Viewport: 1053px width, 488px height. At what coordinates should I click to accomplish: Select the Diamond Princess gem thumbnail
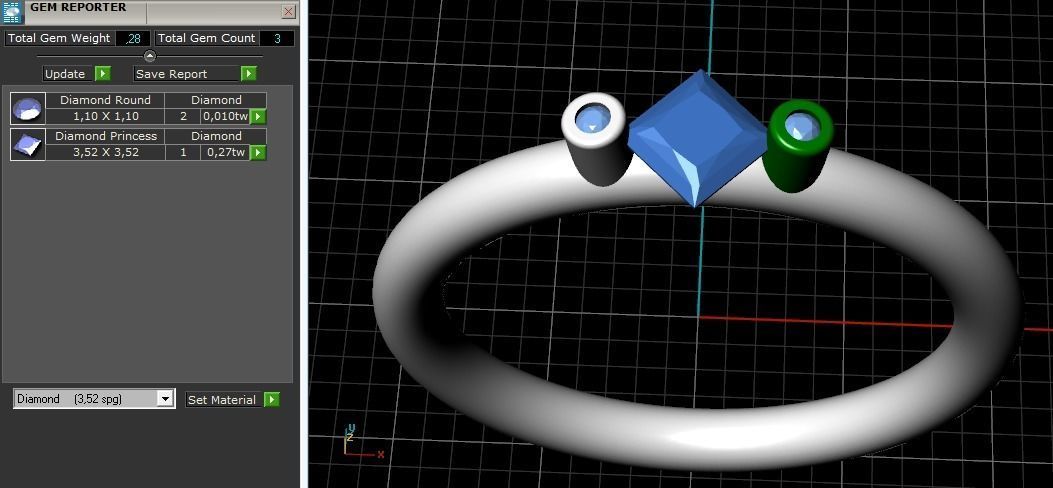[x=28, y=144]
